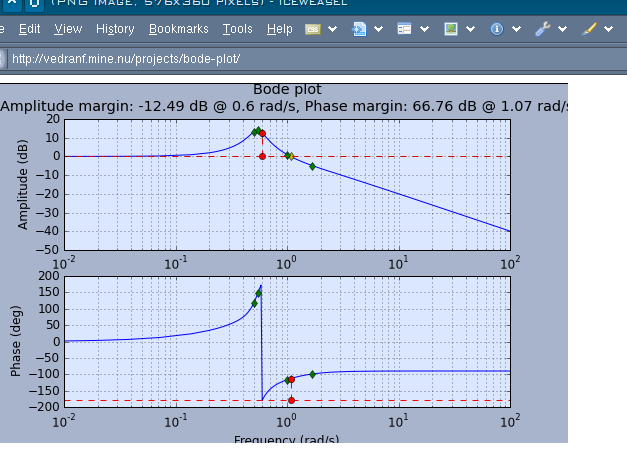Open the History menu

[x=115, y=29]
